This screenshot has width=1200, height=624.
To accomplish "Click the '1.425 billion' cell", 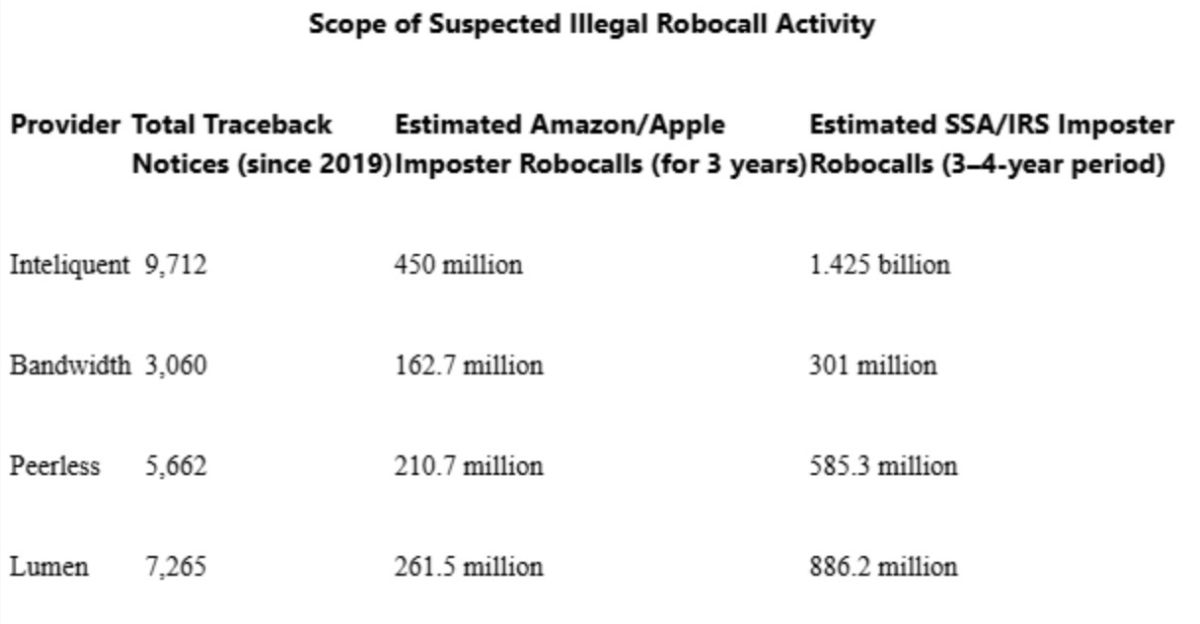I will [879, 265].
